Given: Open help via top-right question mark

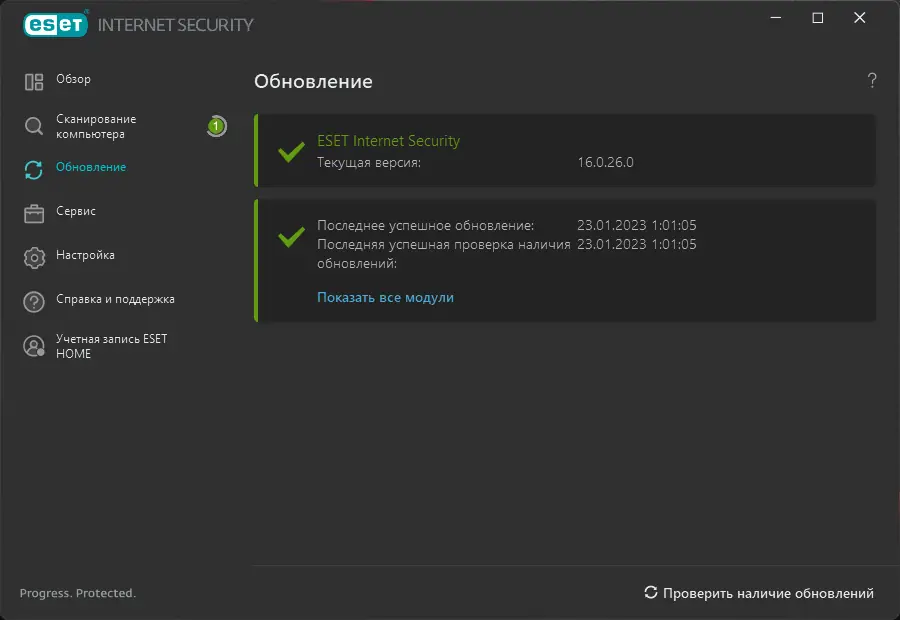Looking at the screenshot, I should click(x=872, y=81).
